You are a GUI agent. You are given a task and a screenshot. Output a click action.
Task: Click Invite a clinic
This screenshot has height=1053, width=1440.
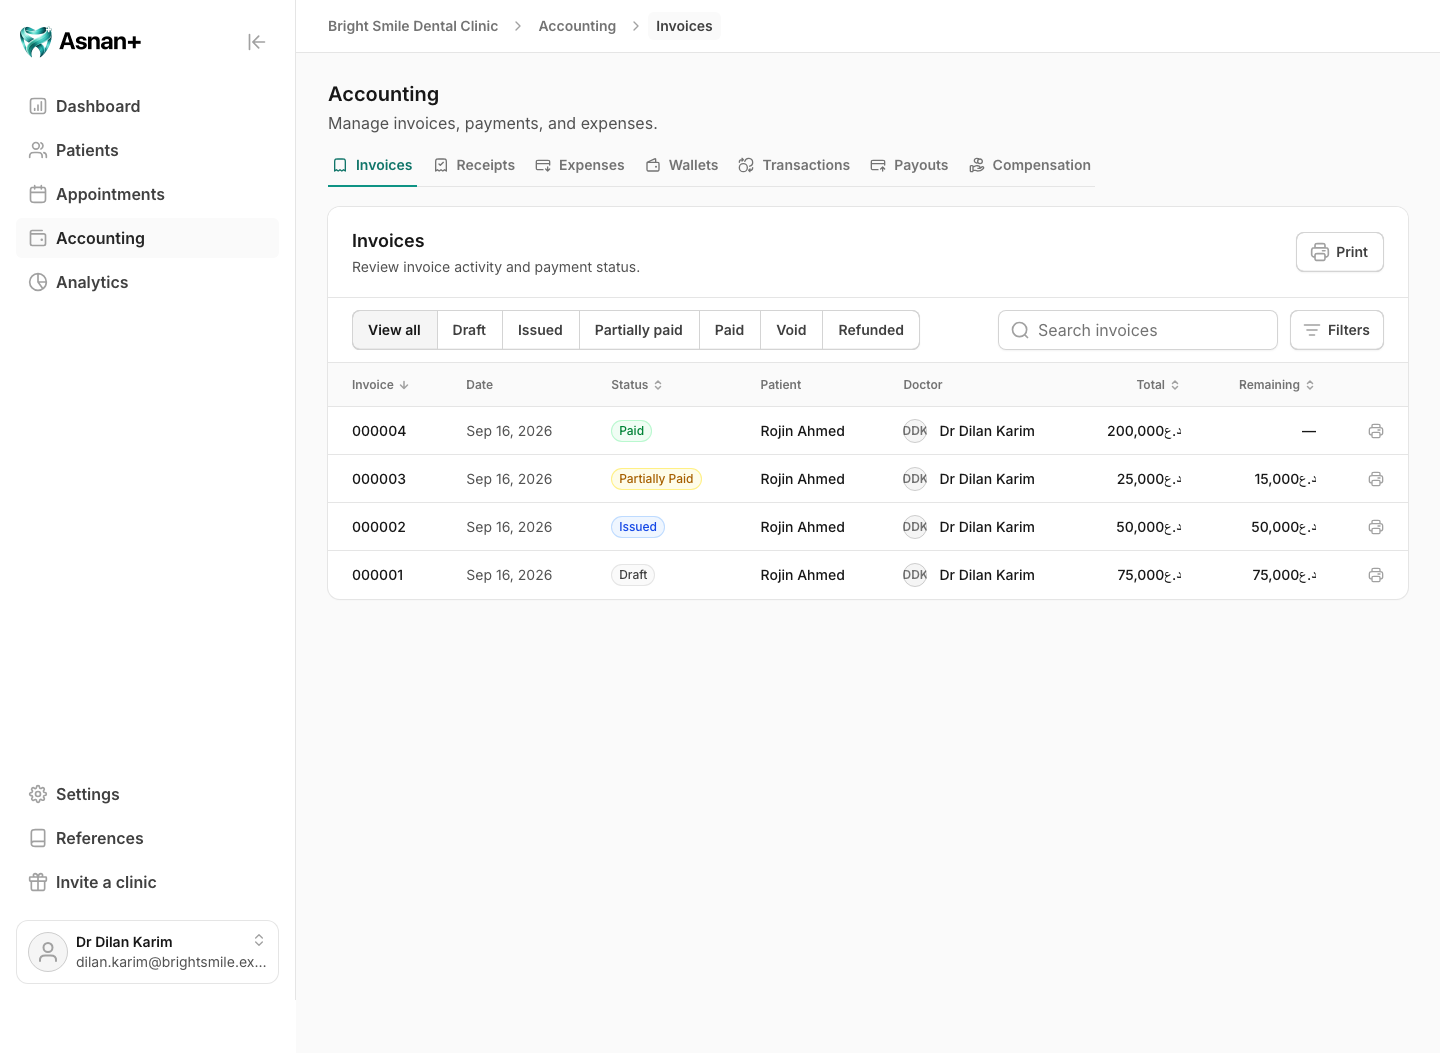[x=147, y=882]
